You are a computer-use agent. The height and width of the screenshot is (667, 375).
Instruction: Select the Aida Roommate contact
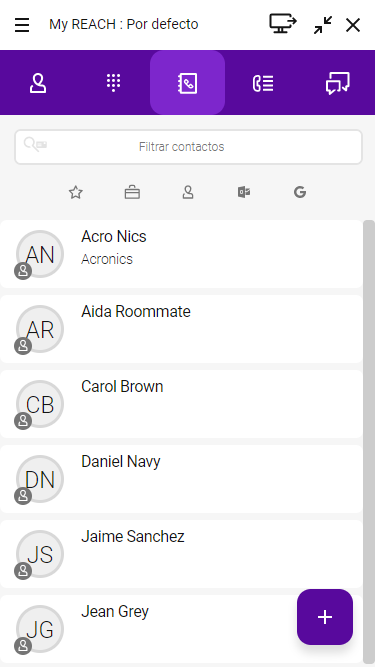(x=182, y=329)
